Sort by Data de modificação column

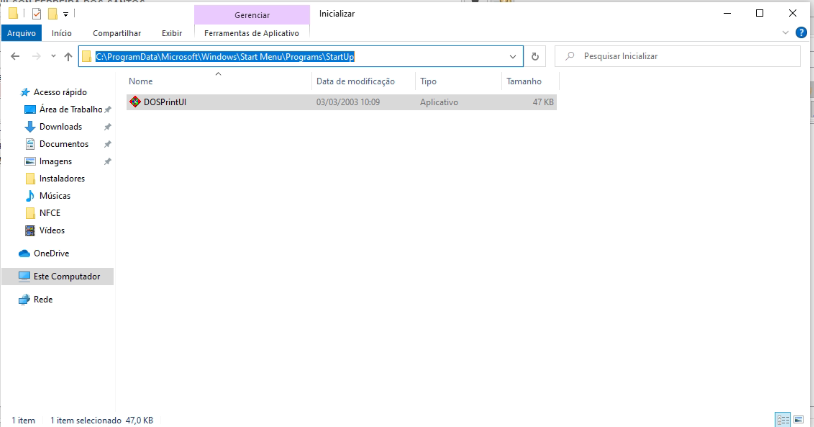[x=356, y=81]
